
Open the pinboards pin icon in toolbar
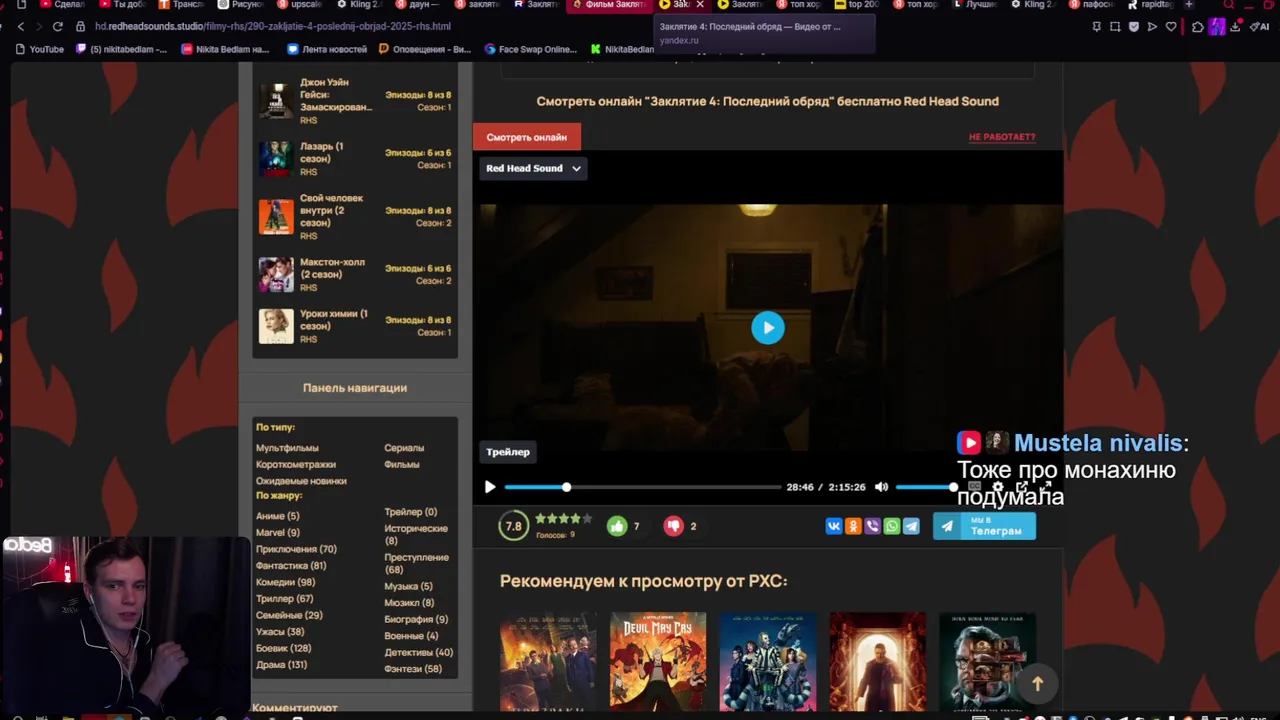1097,27
